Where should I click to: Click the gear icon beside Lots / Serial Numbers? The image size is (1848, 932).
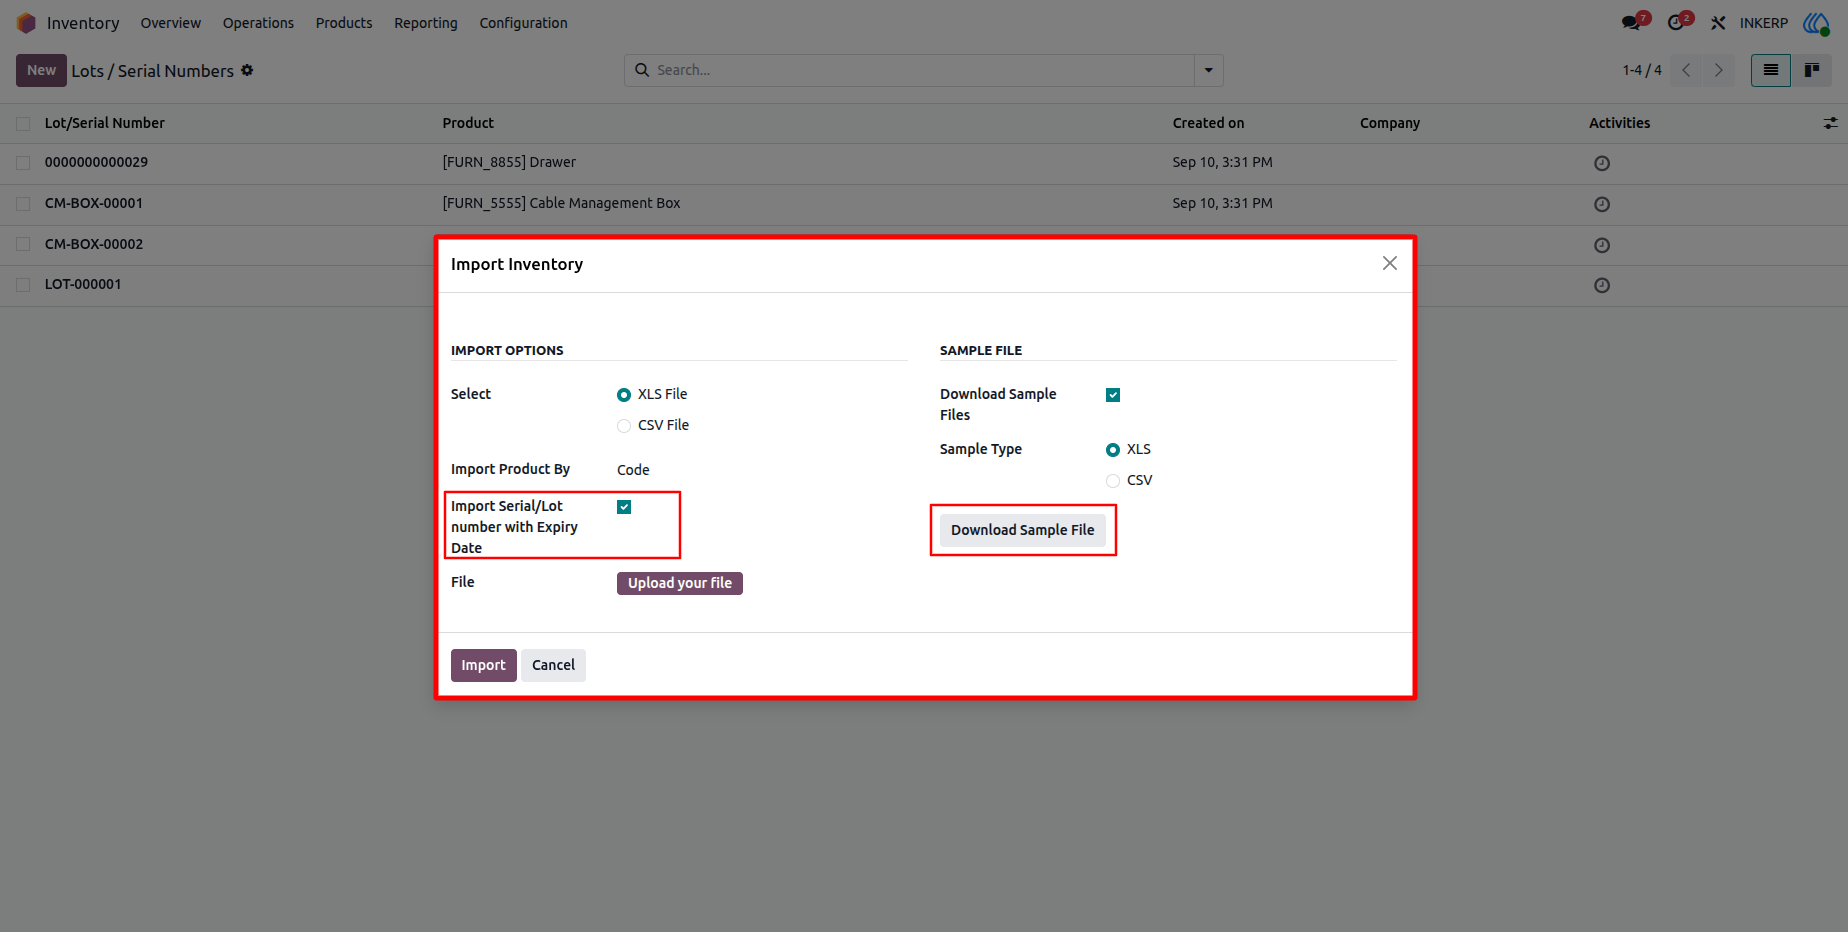click(247, 70)
